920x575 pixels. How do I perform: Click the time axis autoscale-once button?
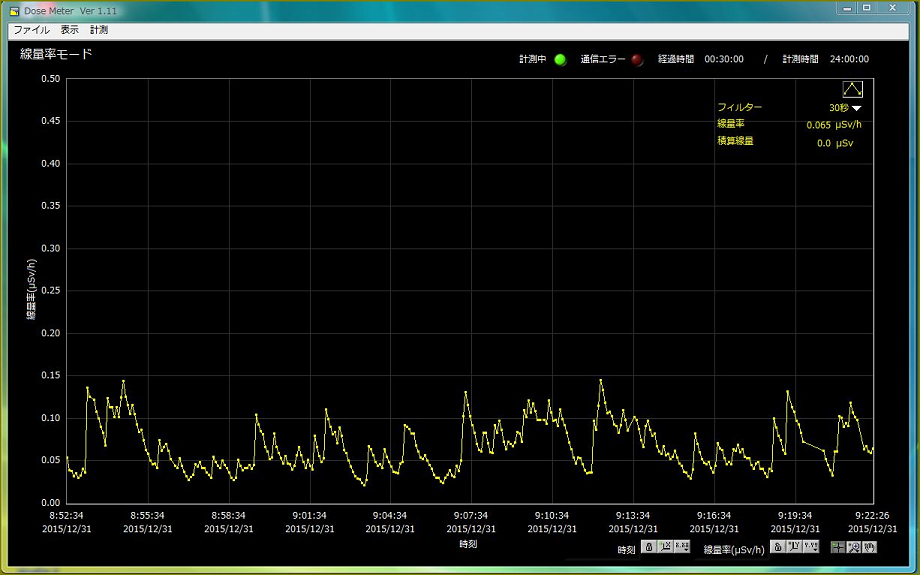pos(665,546)
